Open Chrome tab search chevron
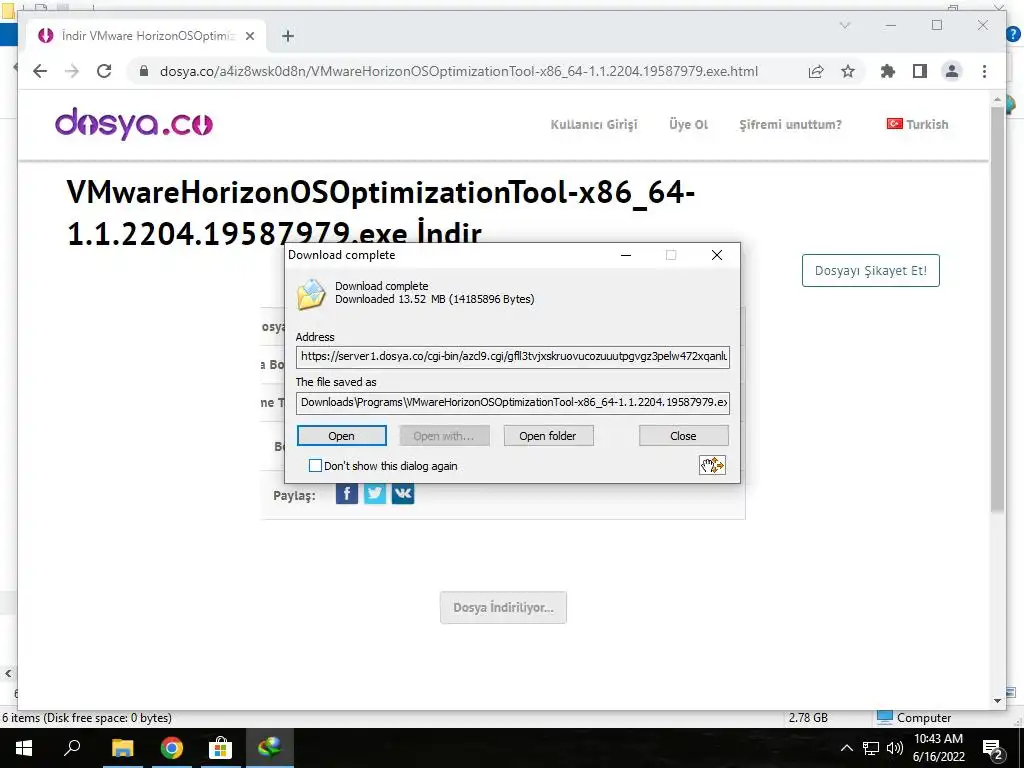Viewport: 1024px width, 768px height. coord(844,25)
